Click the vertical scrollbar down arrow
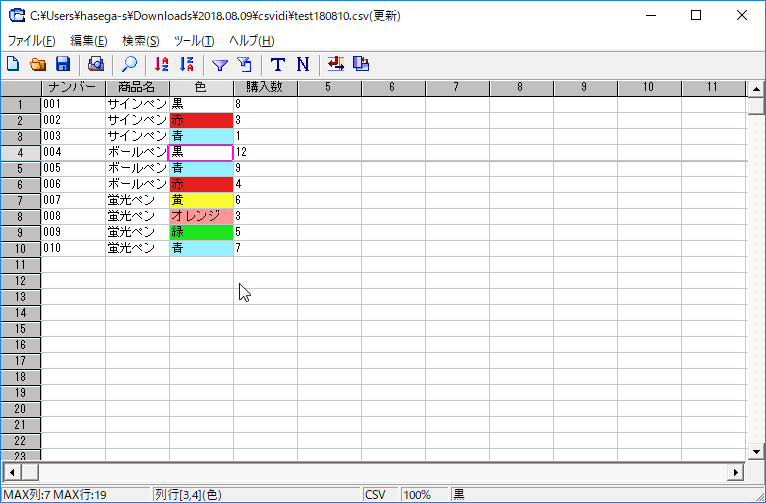Viewport: 766px width, 503px height. (x=756, y=452)
